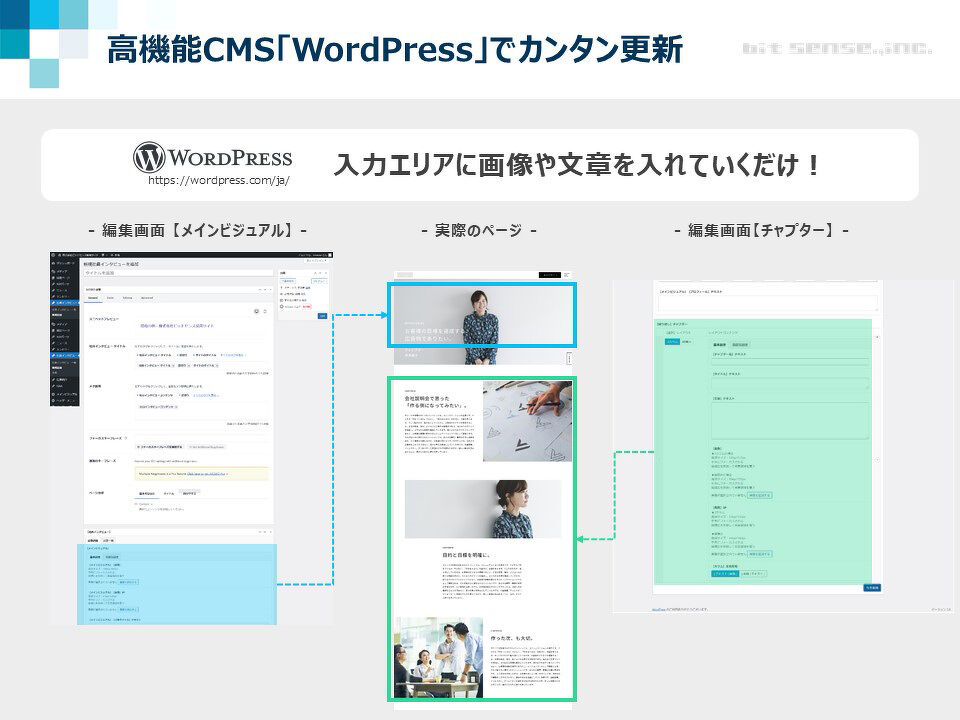Viewport: 960px width, 720px height.
Task: Switch to the Social tab in SEO settings
Action: [127, 298]
